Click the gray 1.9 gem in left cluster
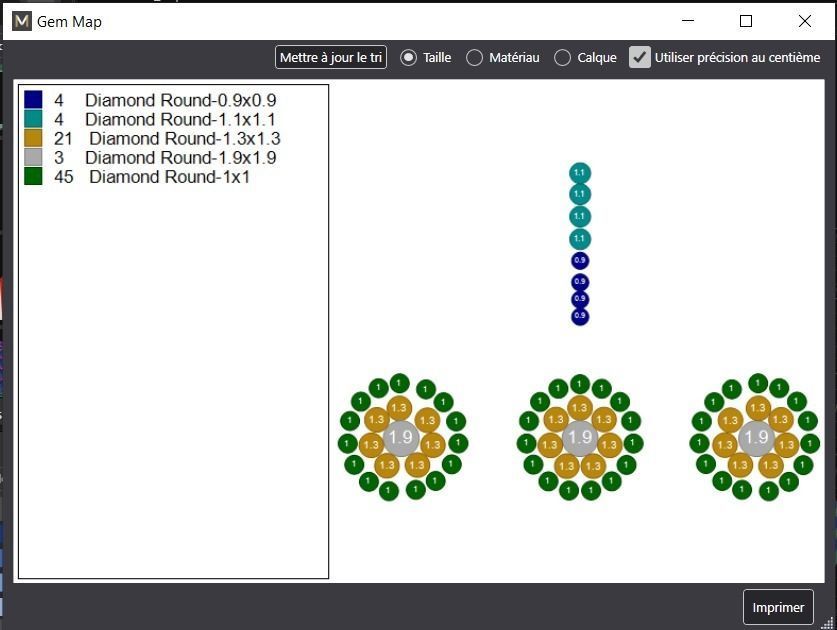Viewport: 837px width, 630px height. pyautogui.click(x=401, y=438)
